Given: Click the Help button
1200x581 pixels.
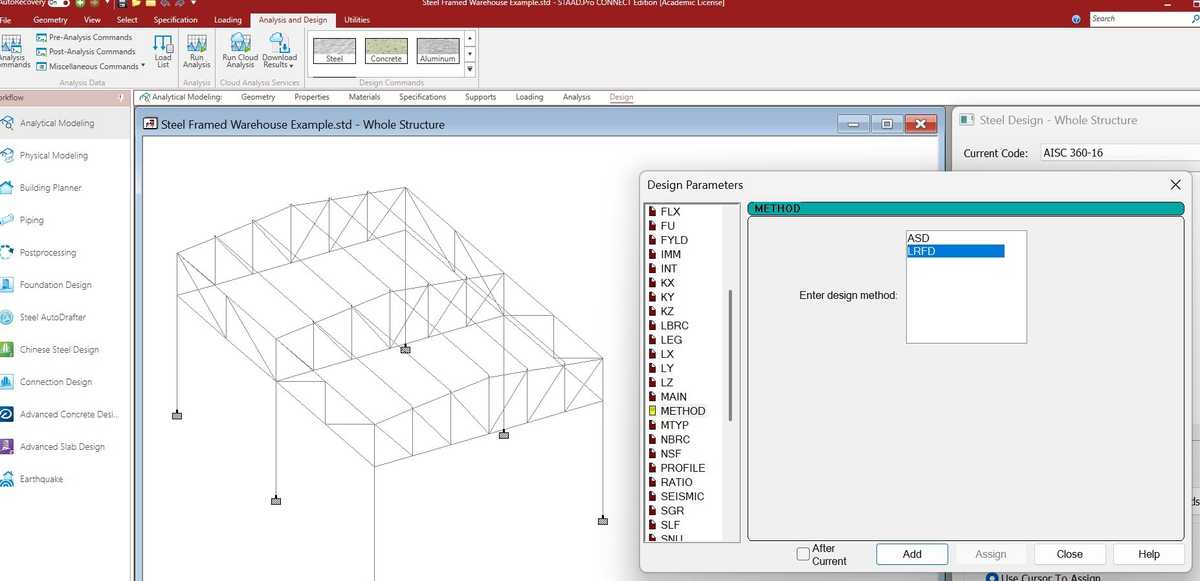Looking at the screenshot, I should (1149, 554).
